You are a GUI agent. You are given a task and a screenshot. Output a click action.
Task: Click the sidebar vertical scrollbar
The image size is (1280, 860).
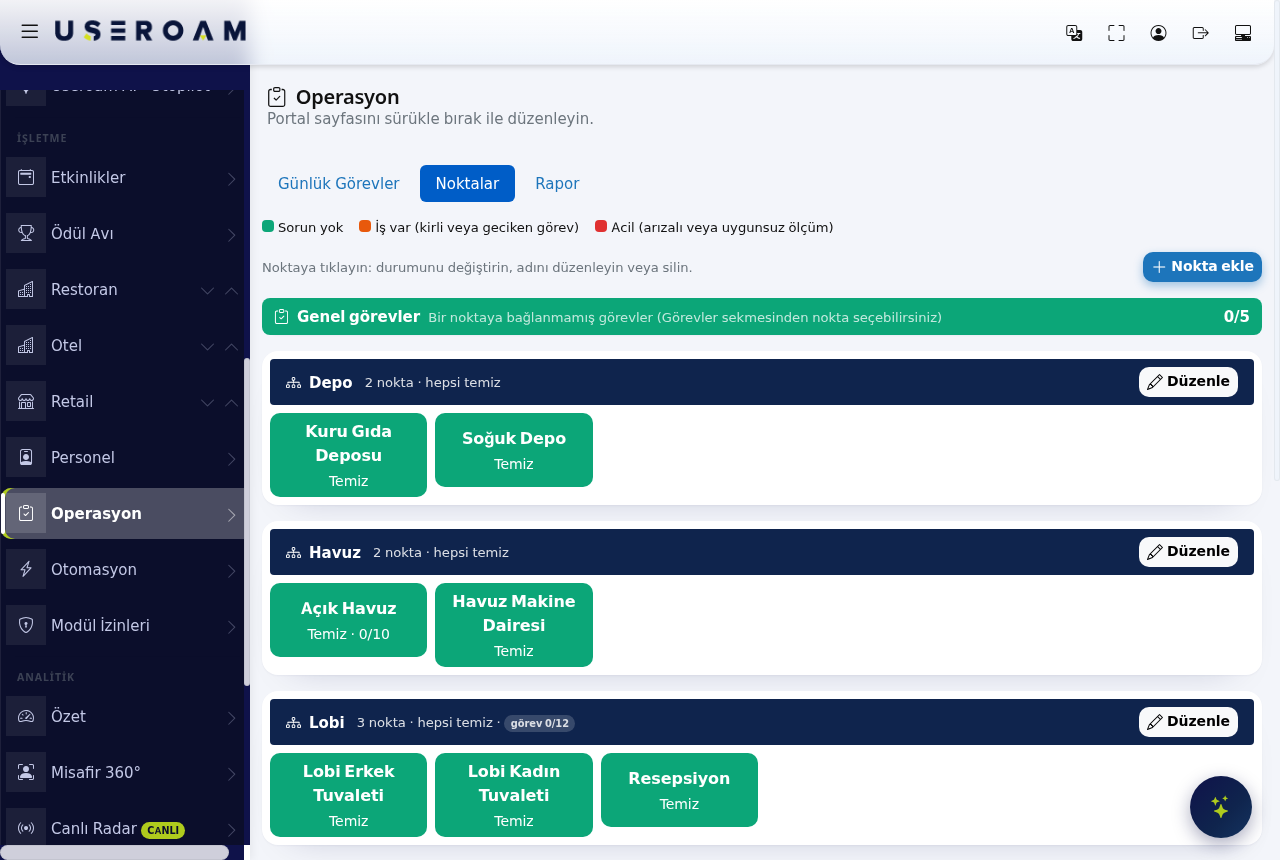pos(246,520)
